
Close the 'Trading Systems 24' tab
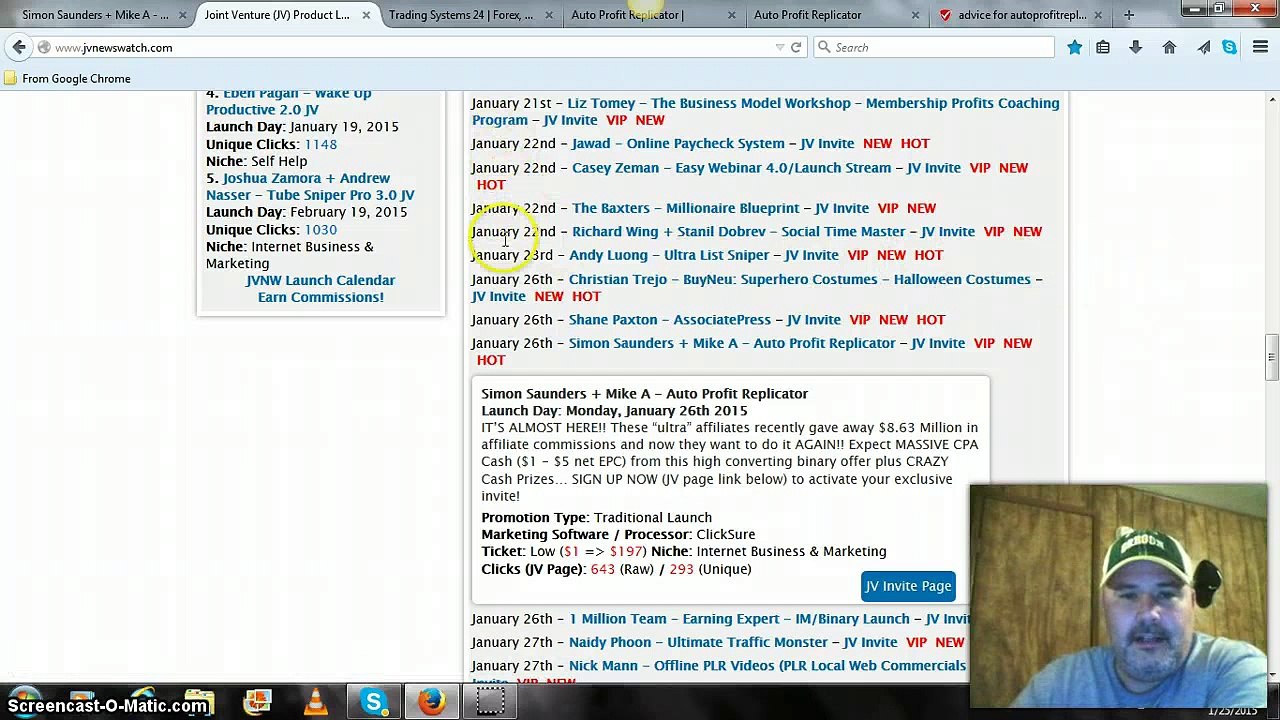coord(548,15)
